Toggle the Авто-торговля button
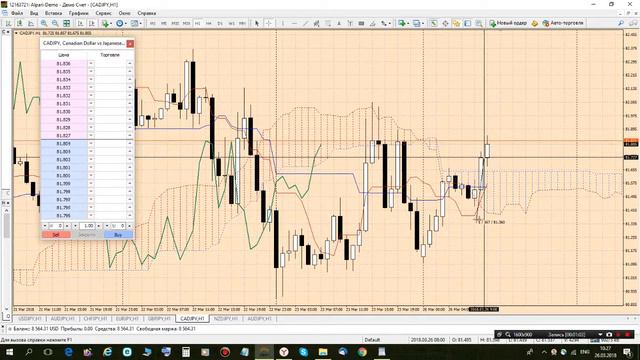 [x=563, y=23]
